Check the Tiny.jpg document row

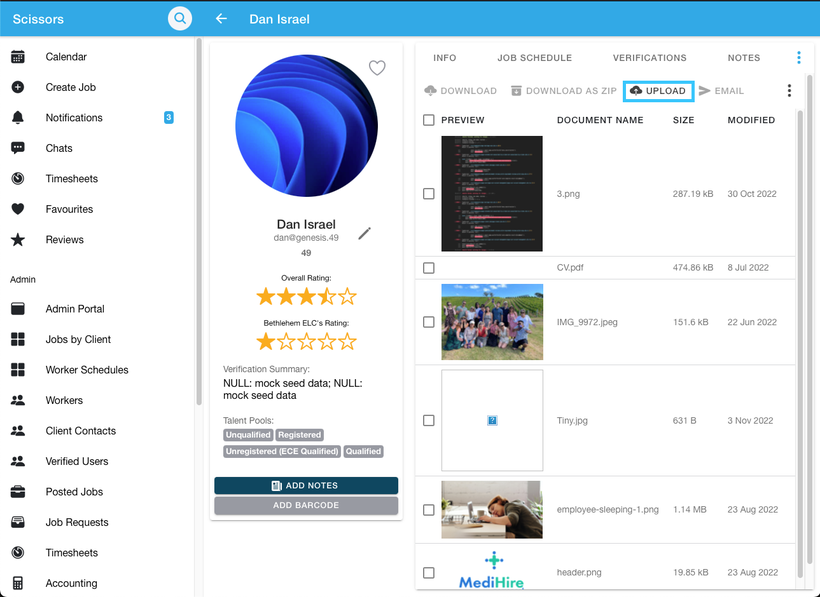[429, 421]
